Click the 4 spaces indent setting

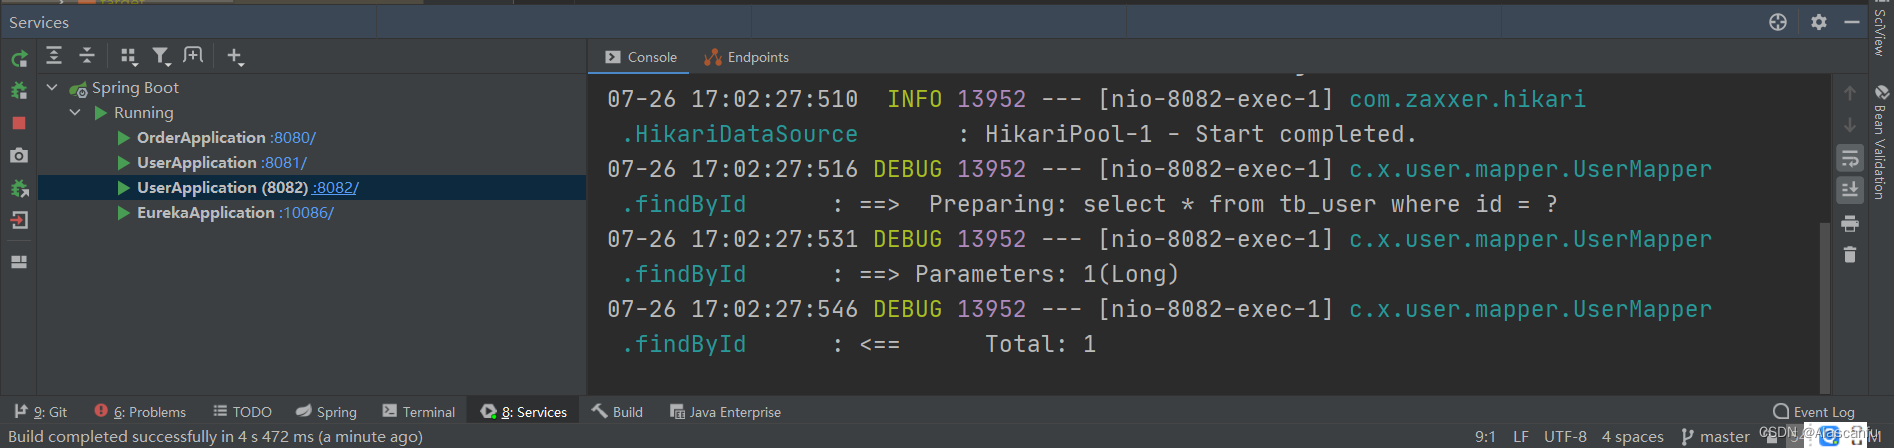pos(1633,437)
